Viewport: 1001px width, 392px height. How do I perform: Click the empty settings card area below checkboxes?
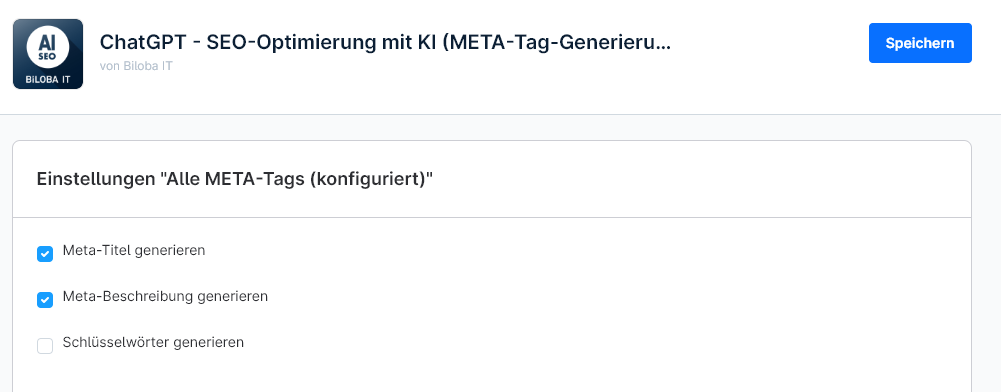point(492,373)
